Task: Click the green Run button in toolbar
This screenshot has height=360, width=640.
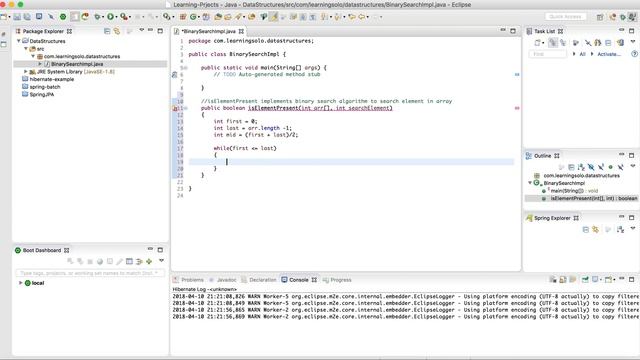Action: (x=110, y=17)
